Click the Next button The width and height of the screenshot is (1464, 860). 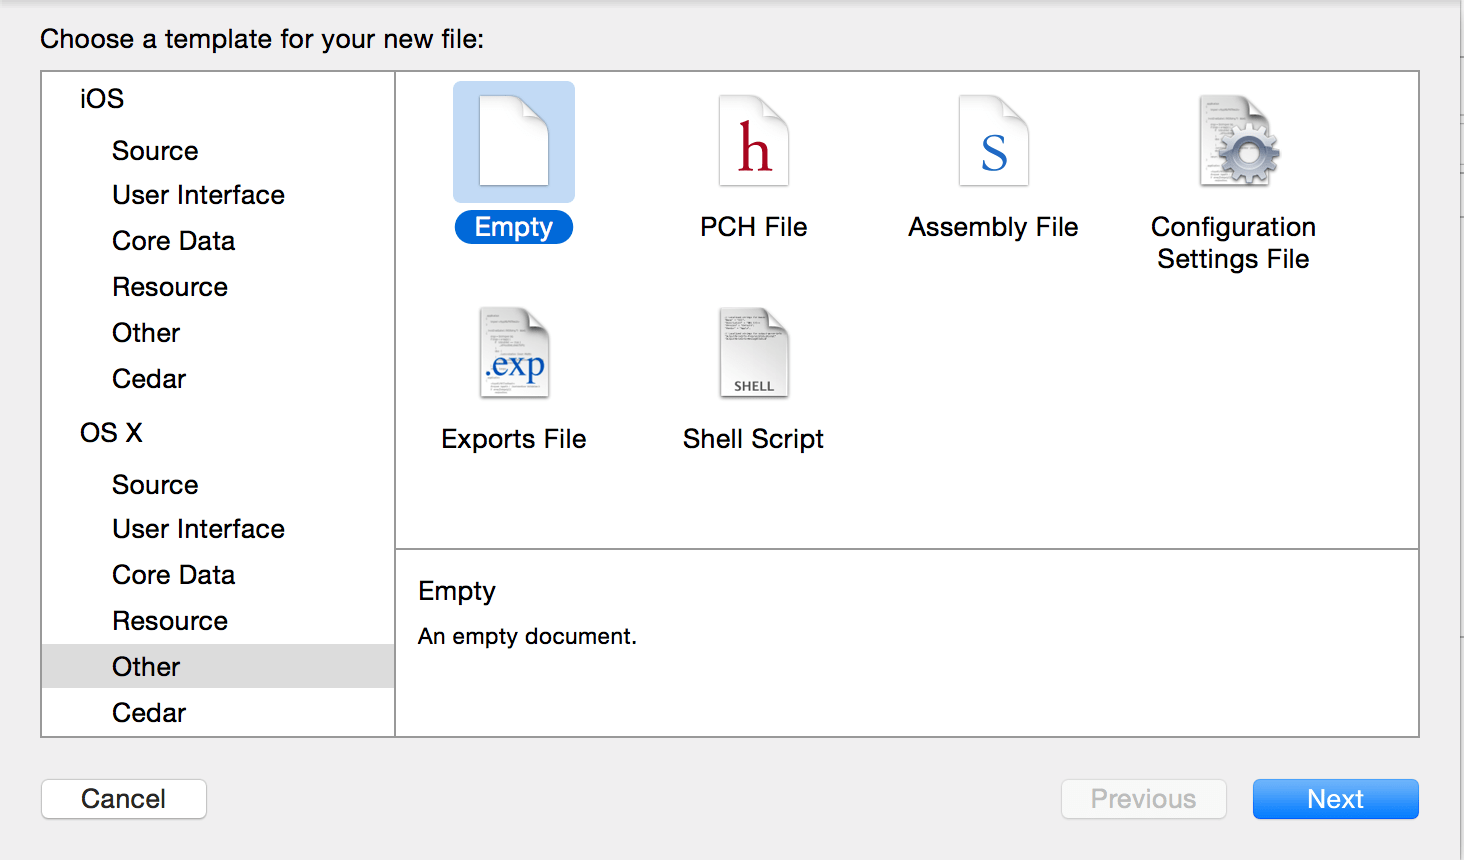1335,799
